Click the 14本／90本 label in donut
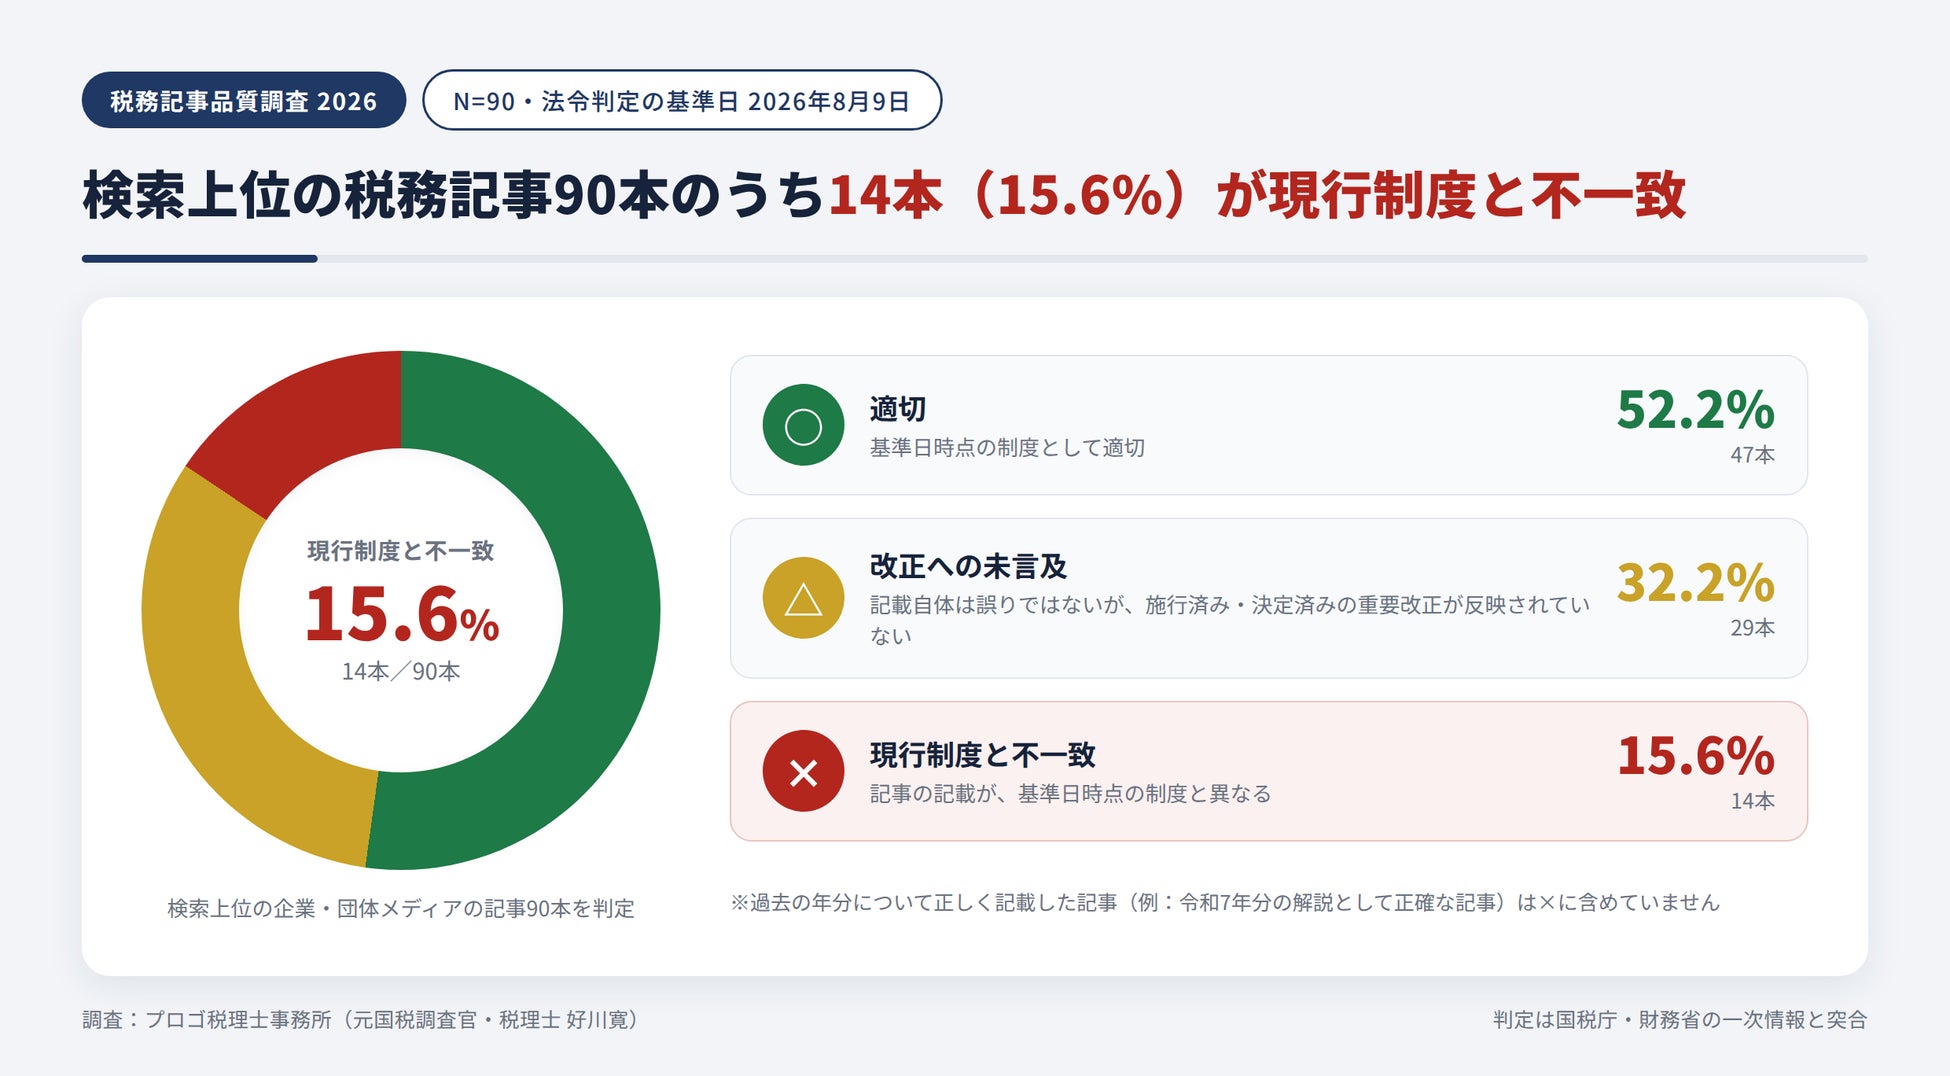1950x1076 pixels. pos(401,672)
